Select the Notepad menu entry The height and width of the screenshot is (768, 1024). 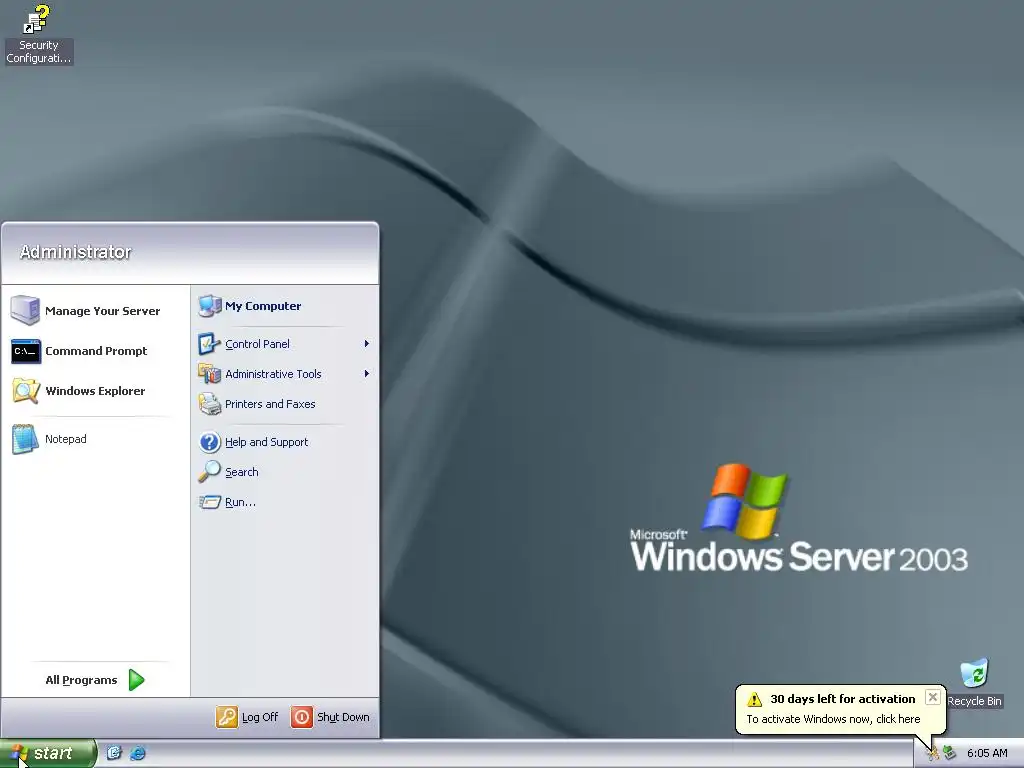click(95, 439)
